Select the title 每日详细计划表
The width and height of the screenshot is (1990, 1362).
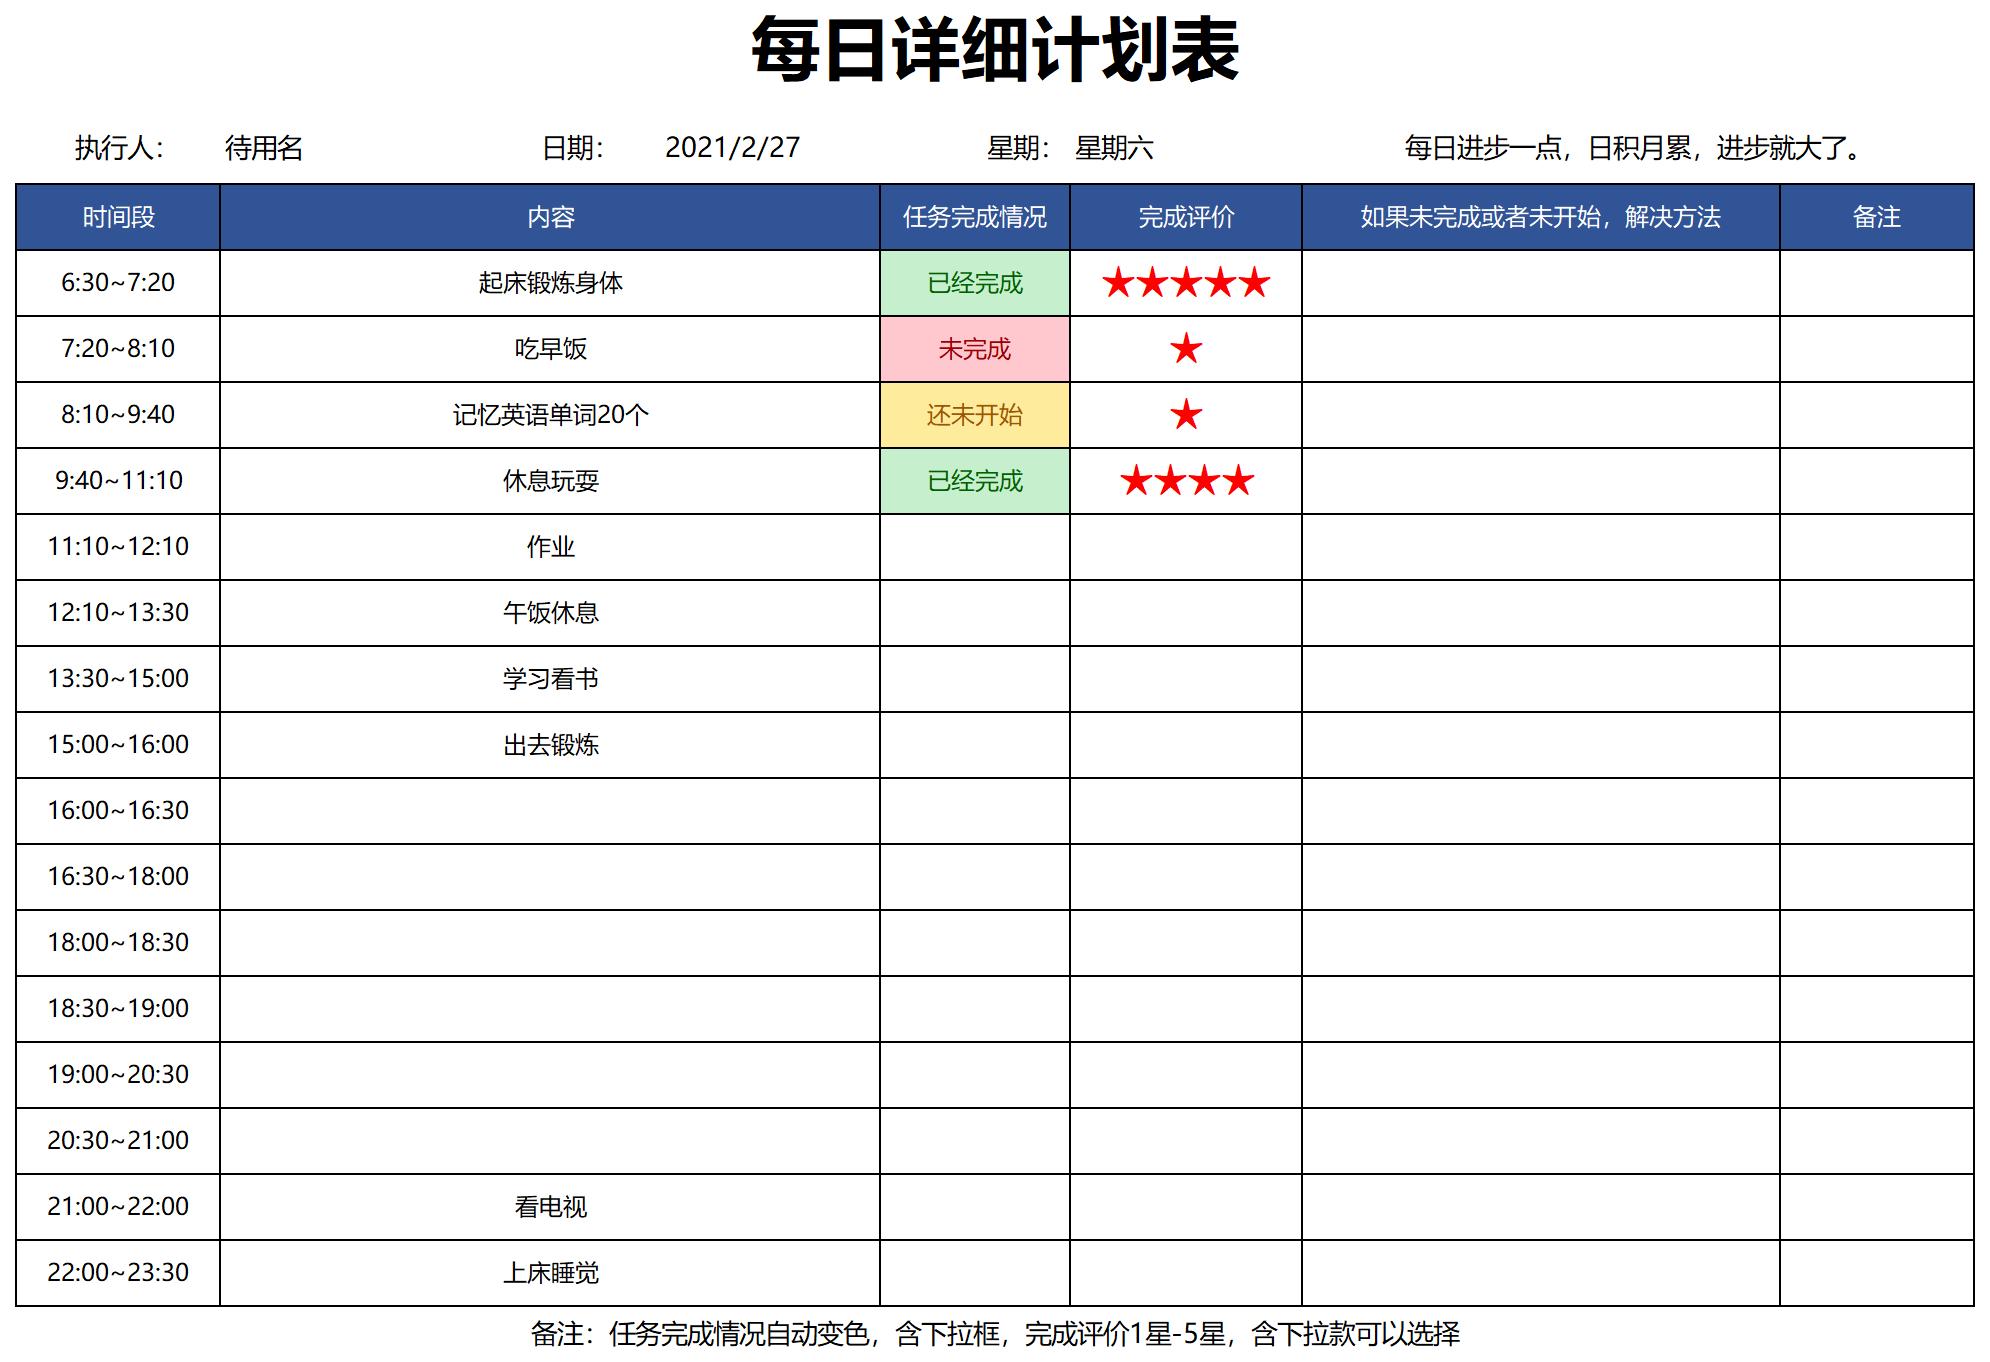(995, 50)
